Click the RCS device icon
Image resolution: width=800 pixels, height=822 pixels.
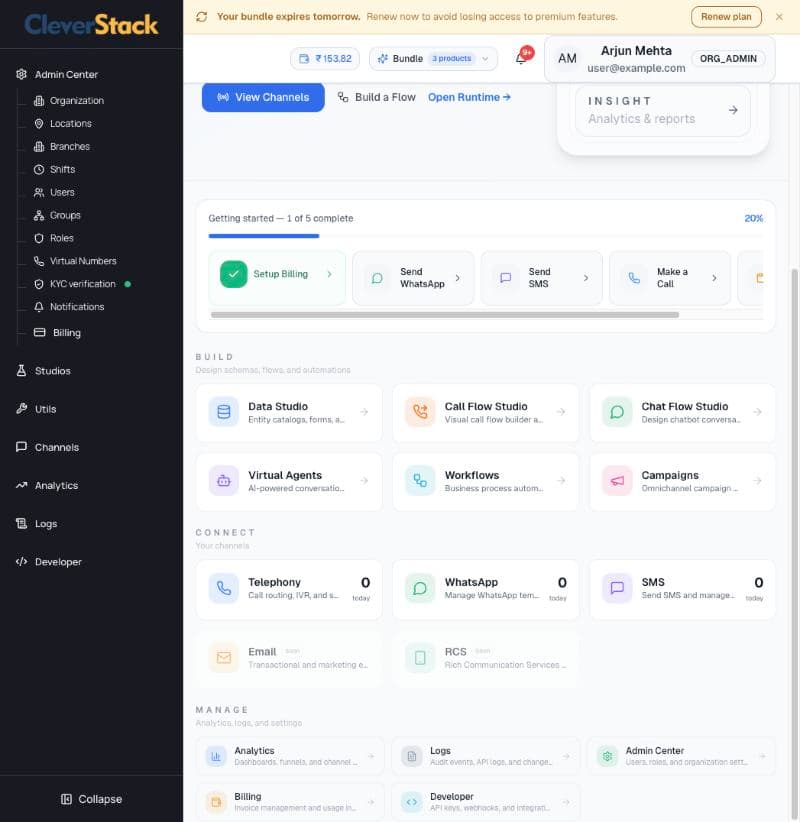[420, 657]
